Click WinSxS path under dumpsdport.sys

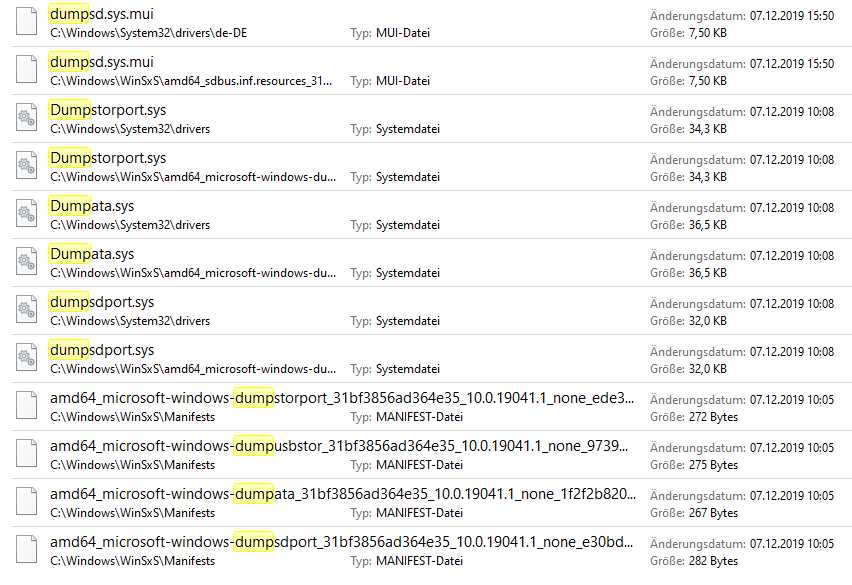pos(193,369)
